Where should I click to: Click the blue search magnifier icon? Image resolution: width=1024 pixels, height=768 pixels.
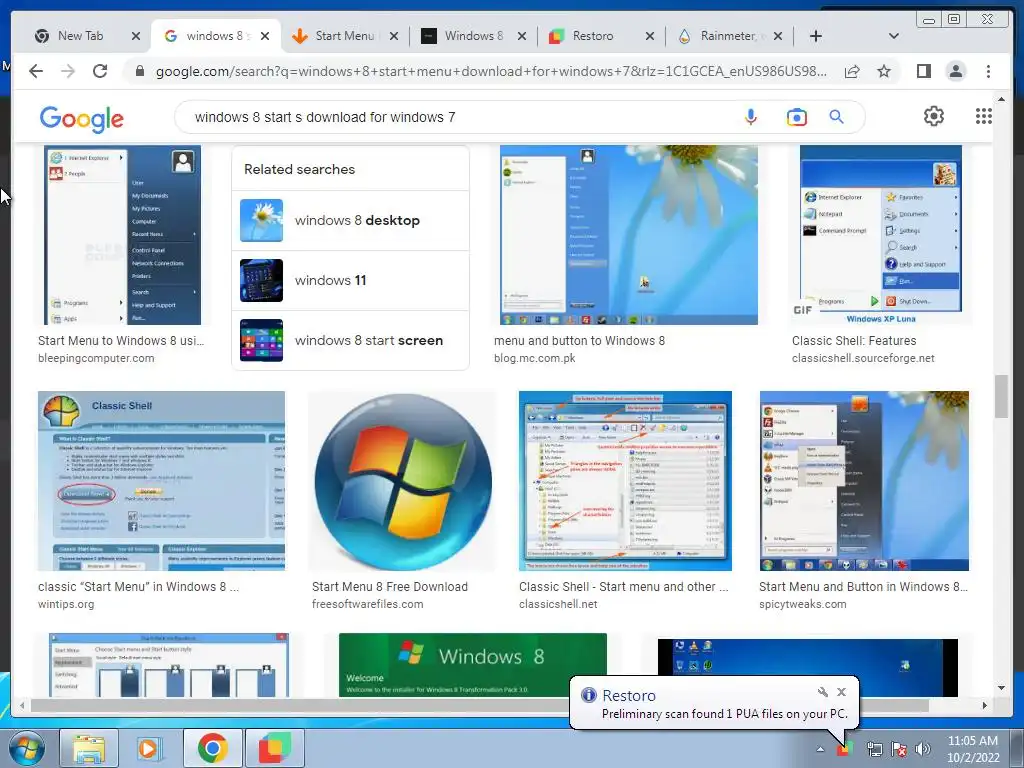tap(836, 117)
